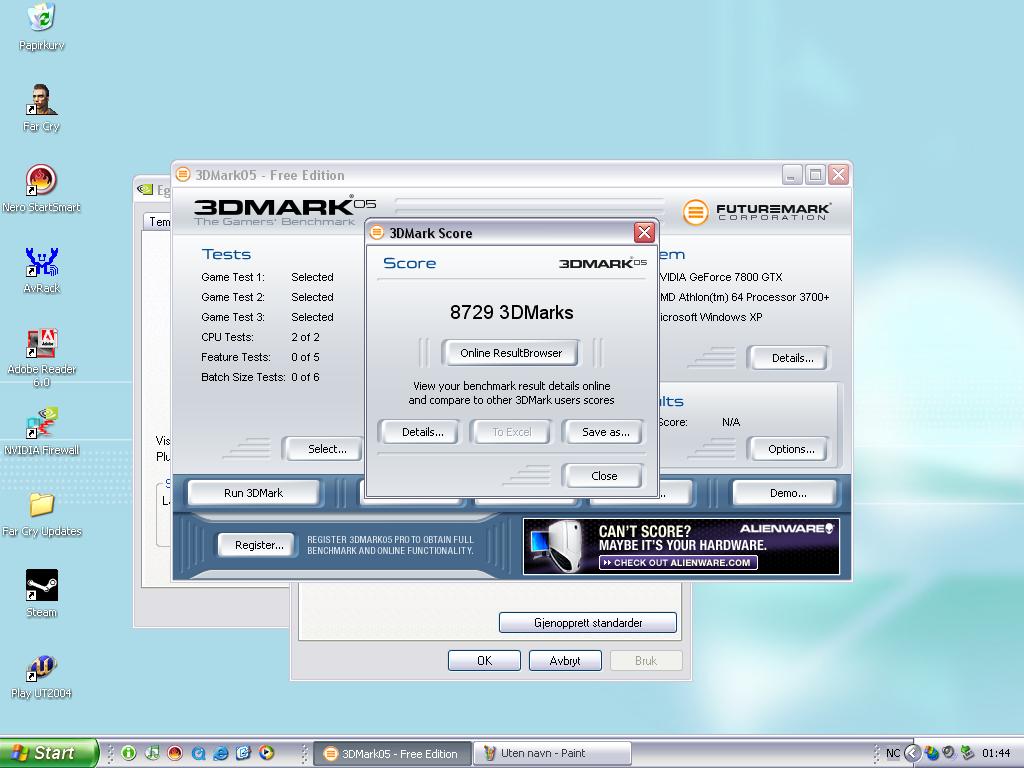Click the NC language indicator in the tray

[893, 753]
